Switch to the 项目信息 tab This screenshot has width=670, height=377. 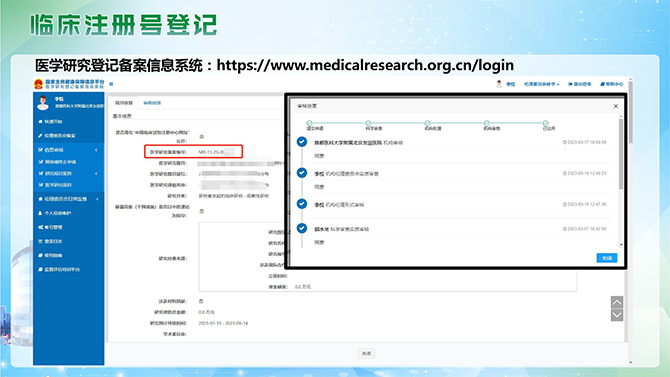click(124, 103)
